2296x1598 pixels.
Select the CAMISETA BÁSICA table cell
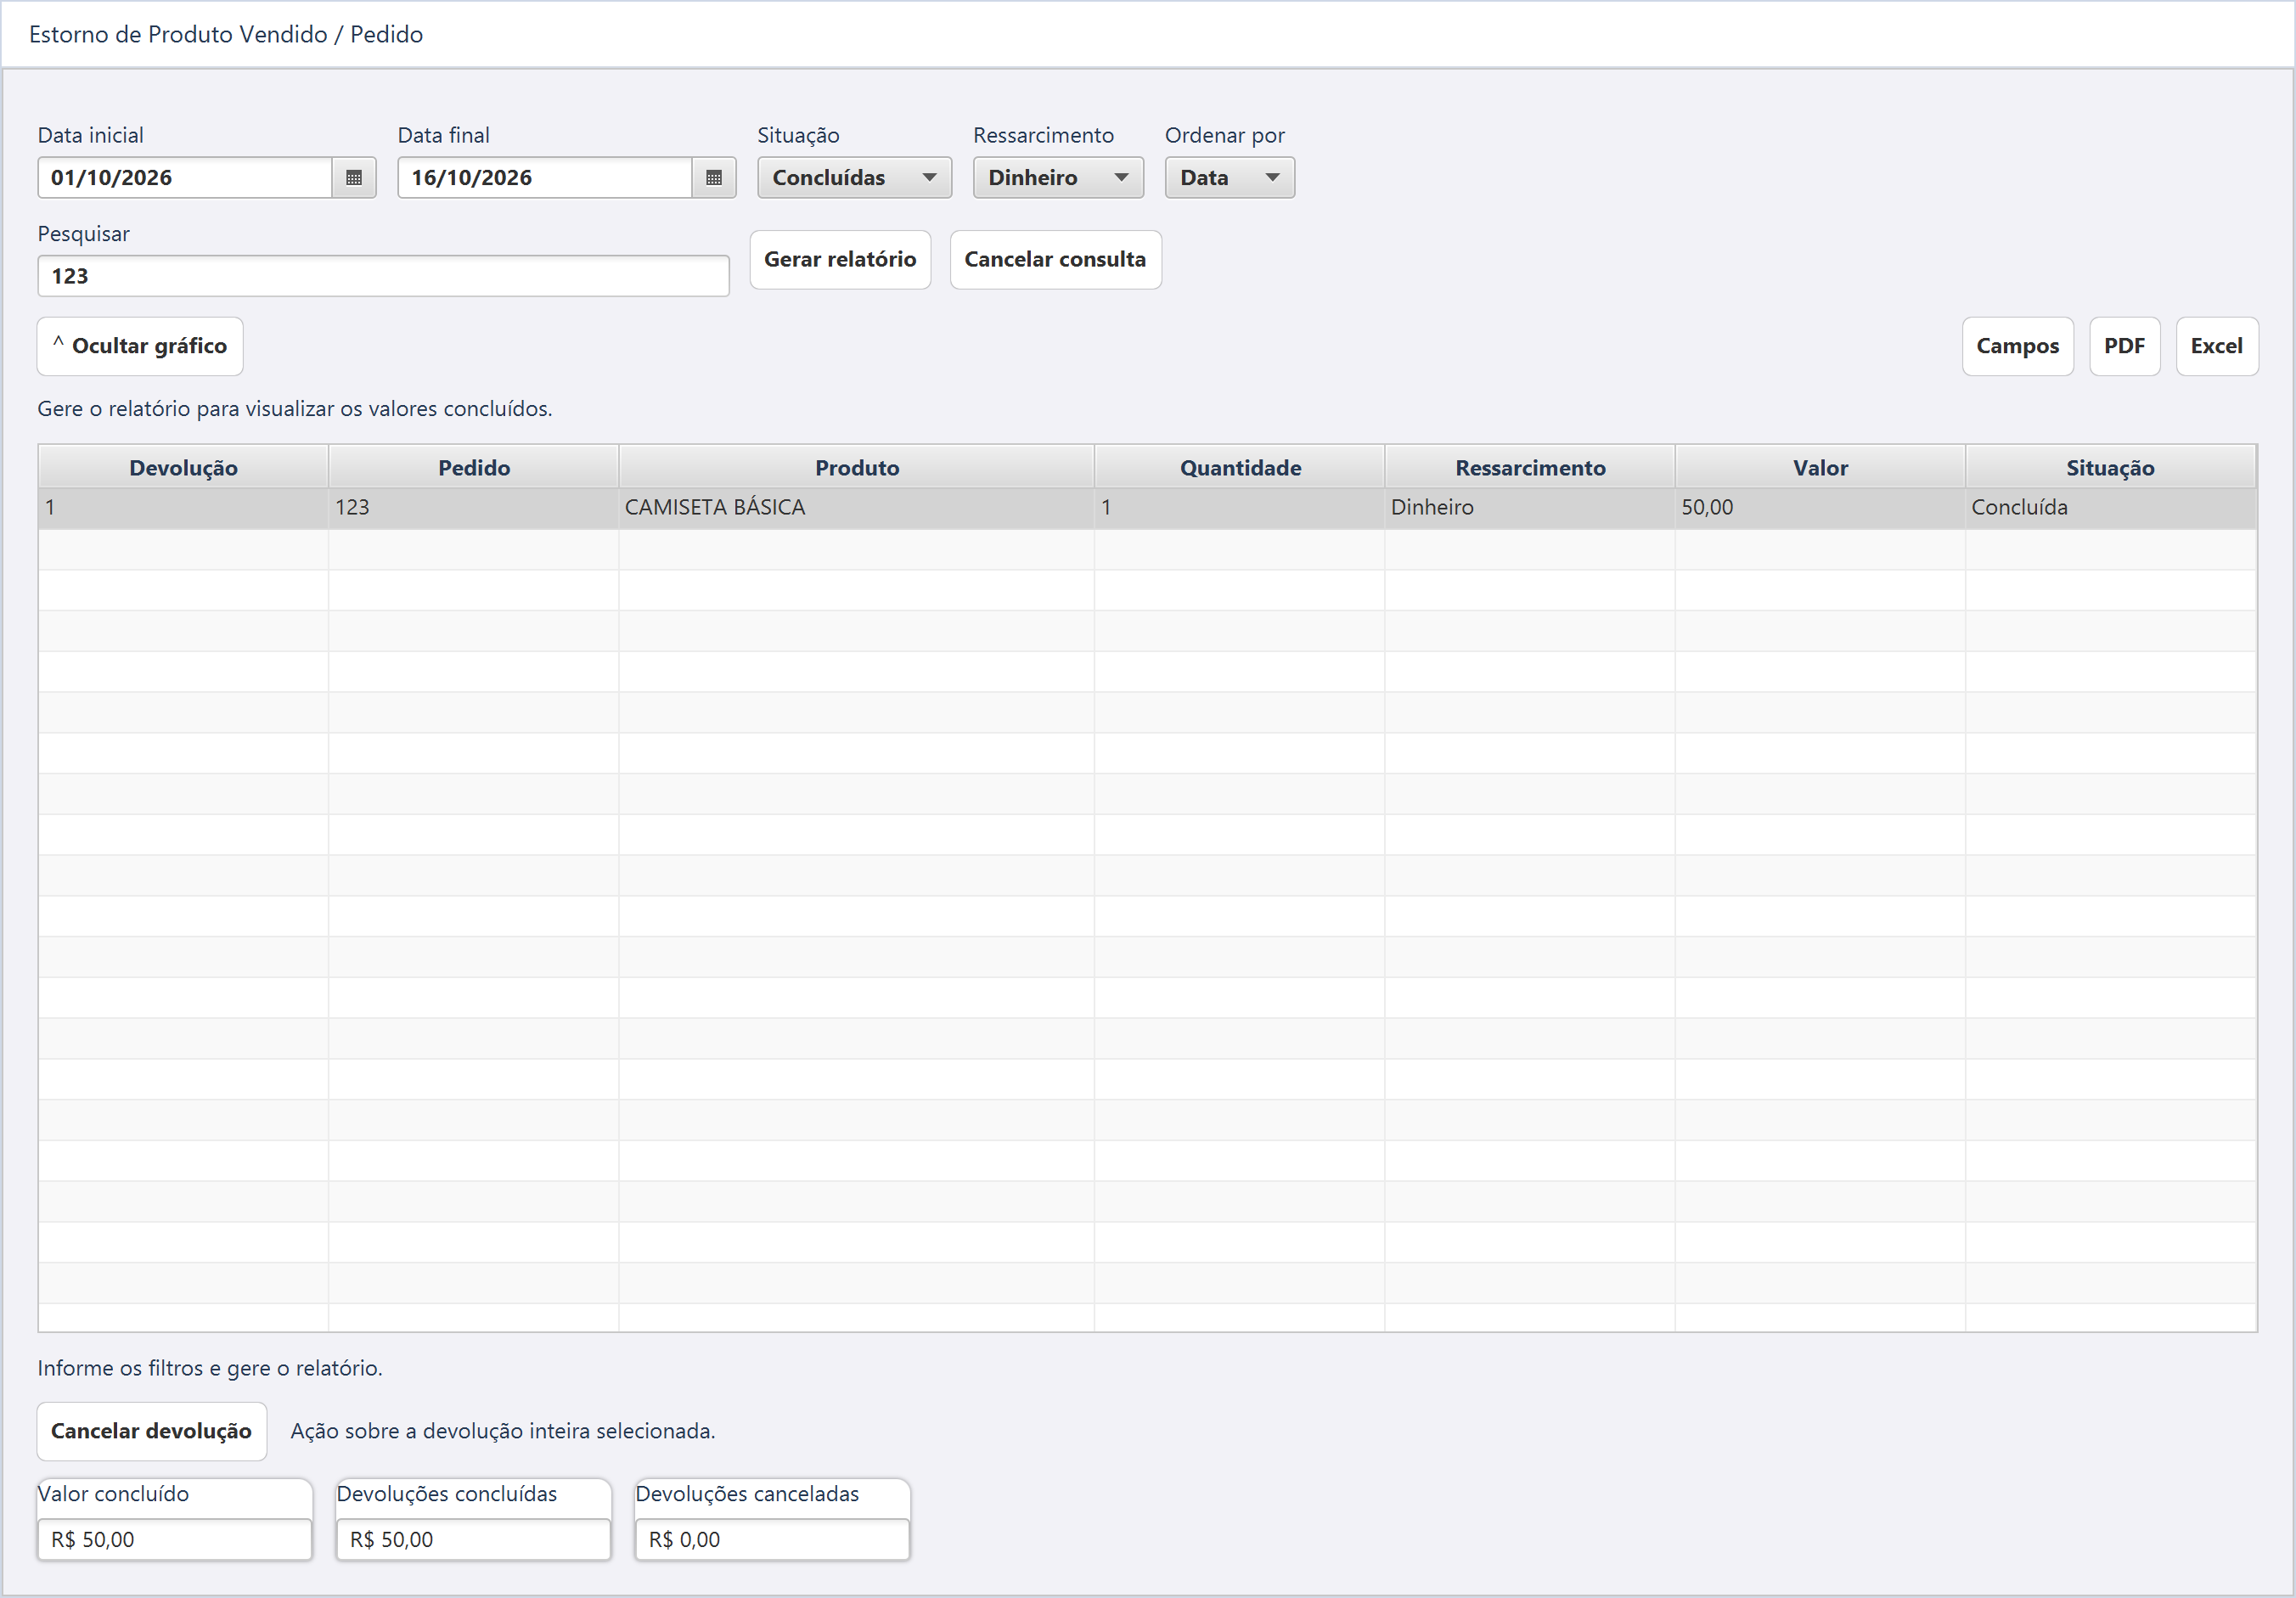(x=857, y=508)
